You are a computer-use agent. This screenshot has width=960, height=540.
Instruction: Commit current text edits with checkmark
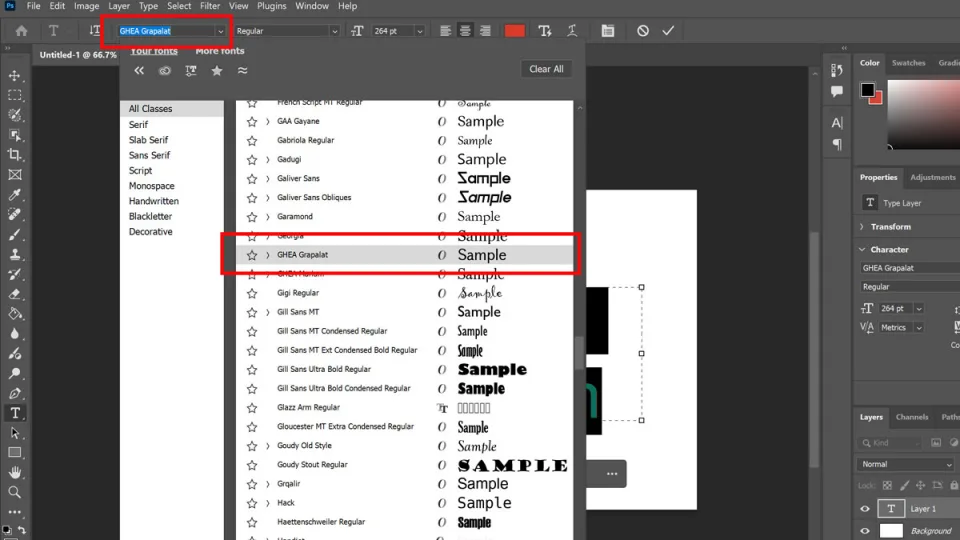tap(668, 31)
